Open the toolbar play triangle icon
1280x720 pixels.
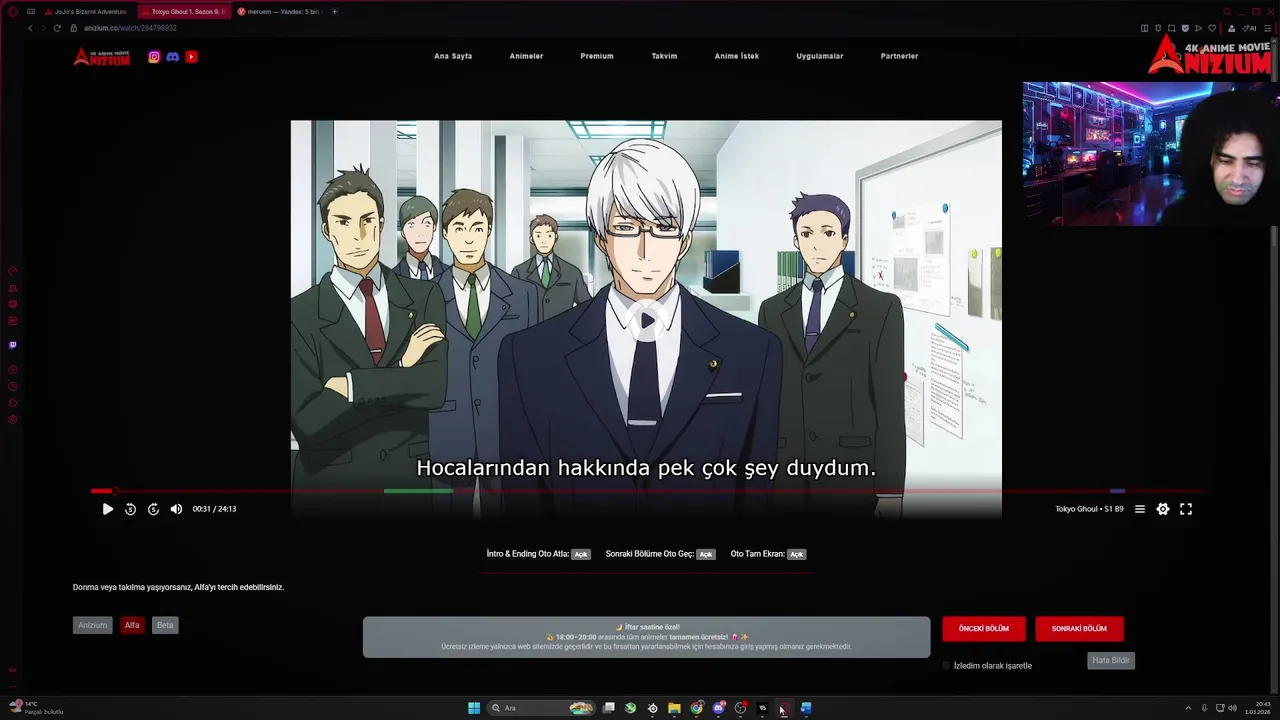pyautogui.click(x=1199, y=28)
